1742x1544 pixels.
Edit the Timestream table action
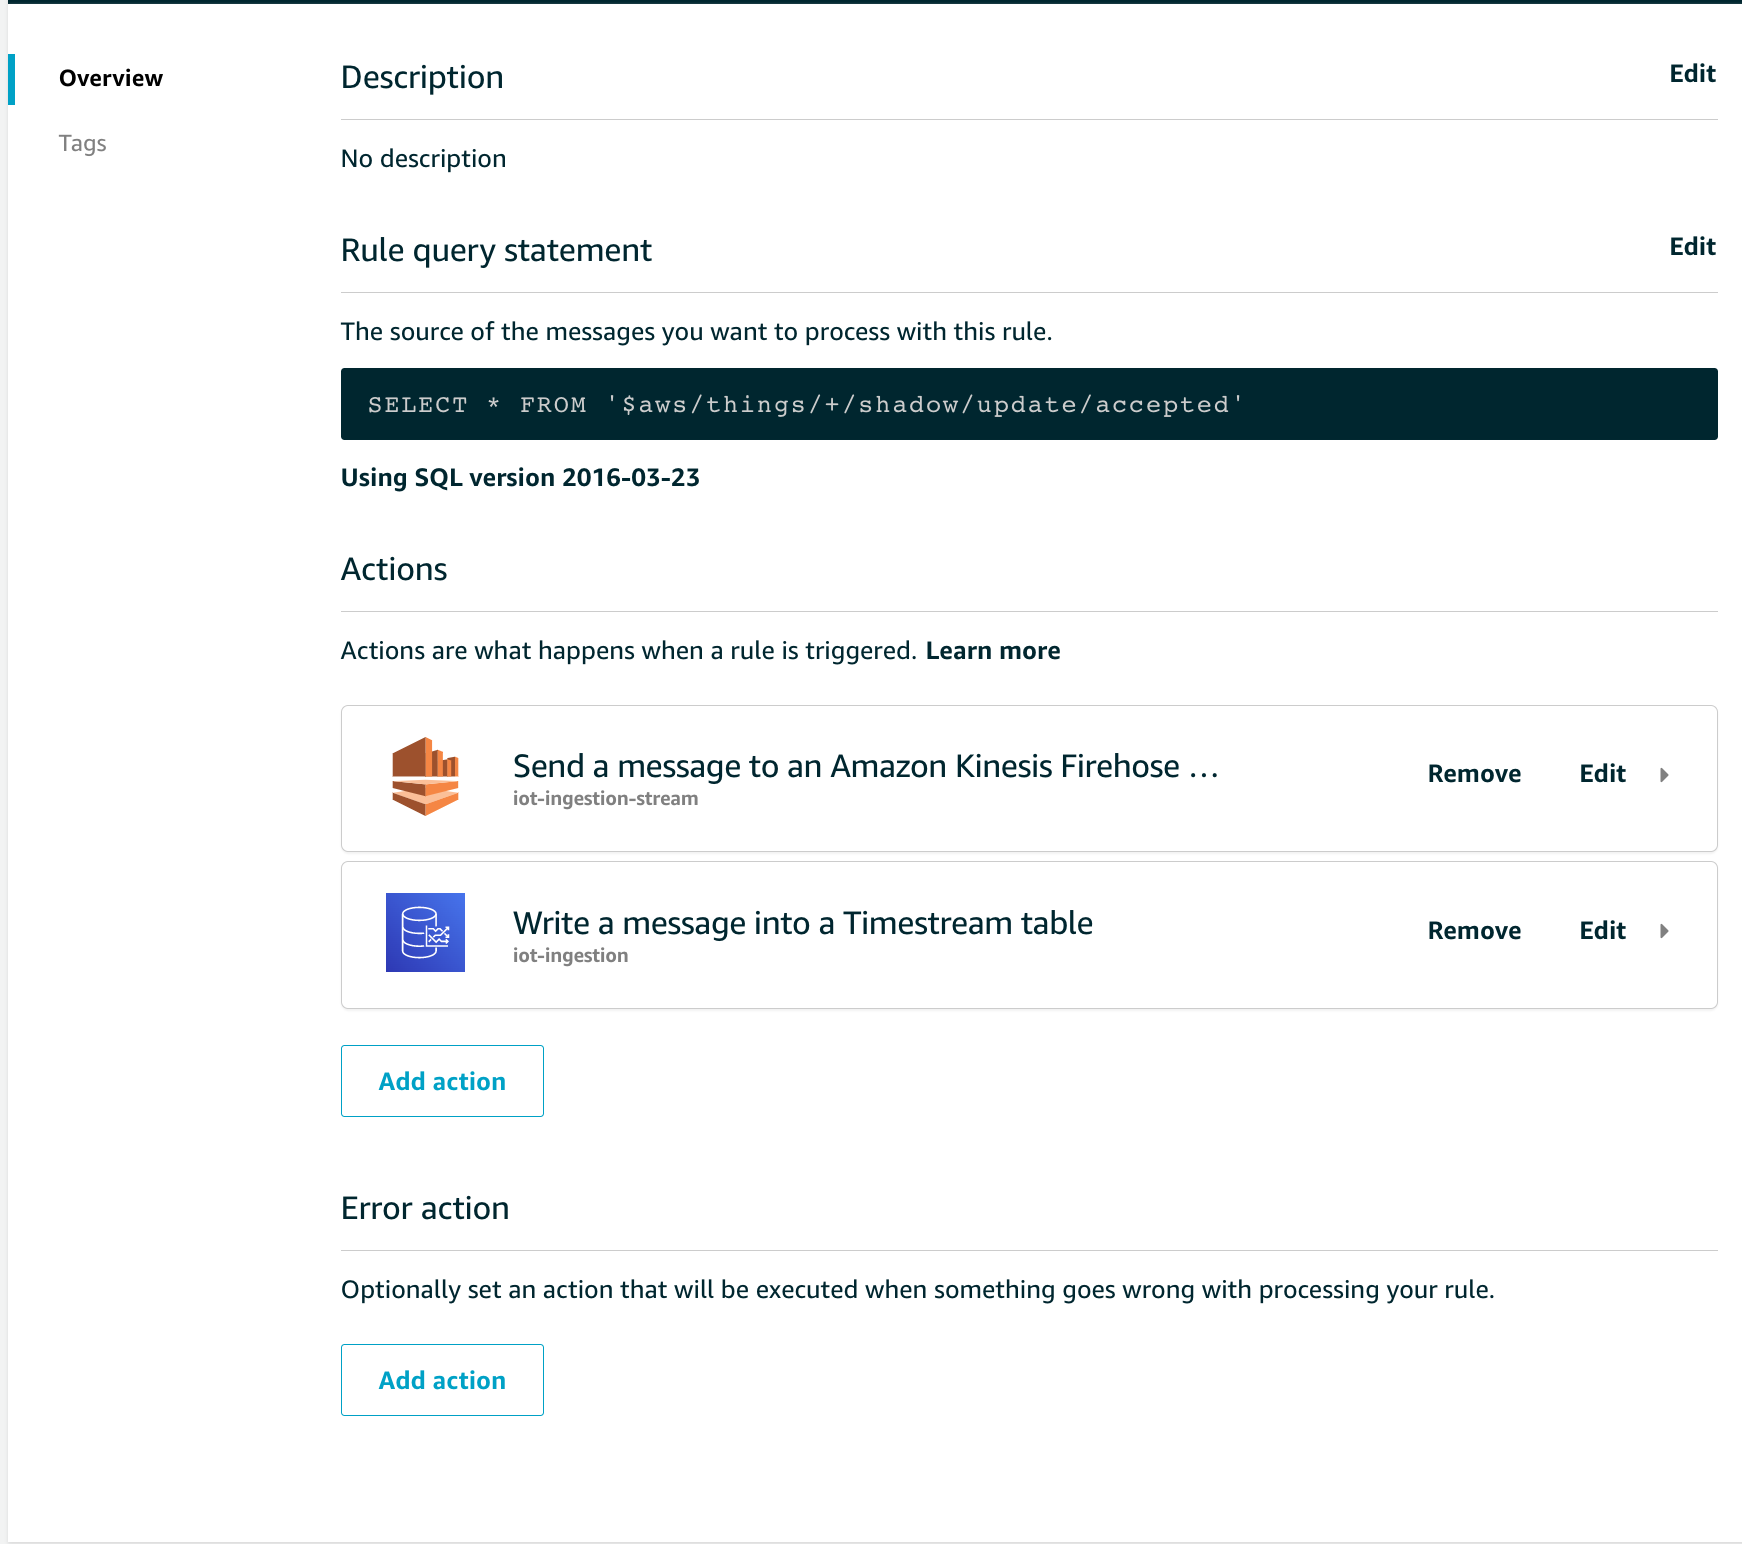coord(1602,931)
